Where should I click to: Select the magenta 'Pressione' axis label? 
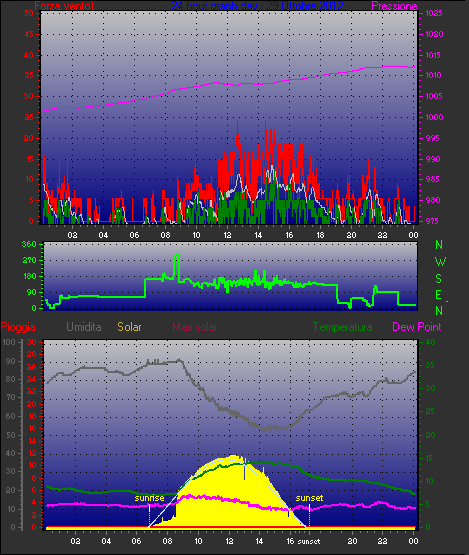[394, 6]
